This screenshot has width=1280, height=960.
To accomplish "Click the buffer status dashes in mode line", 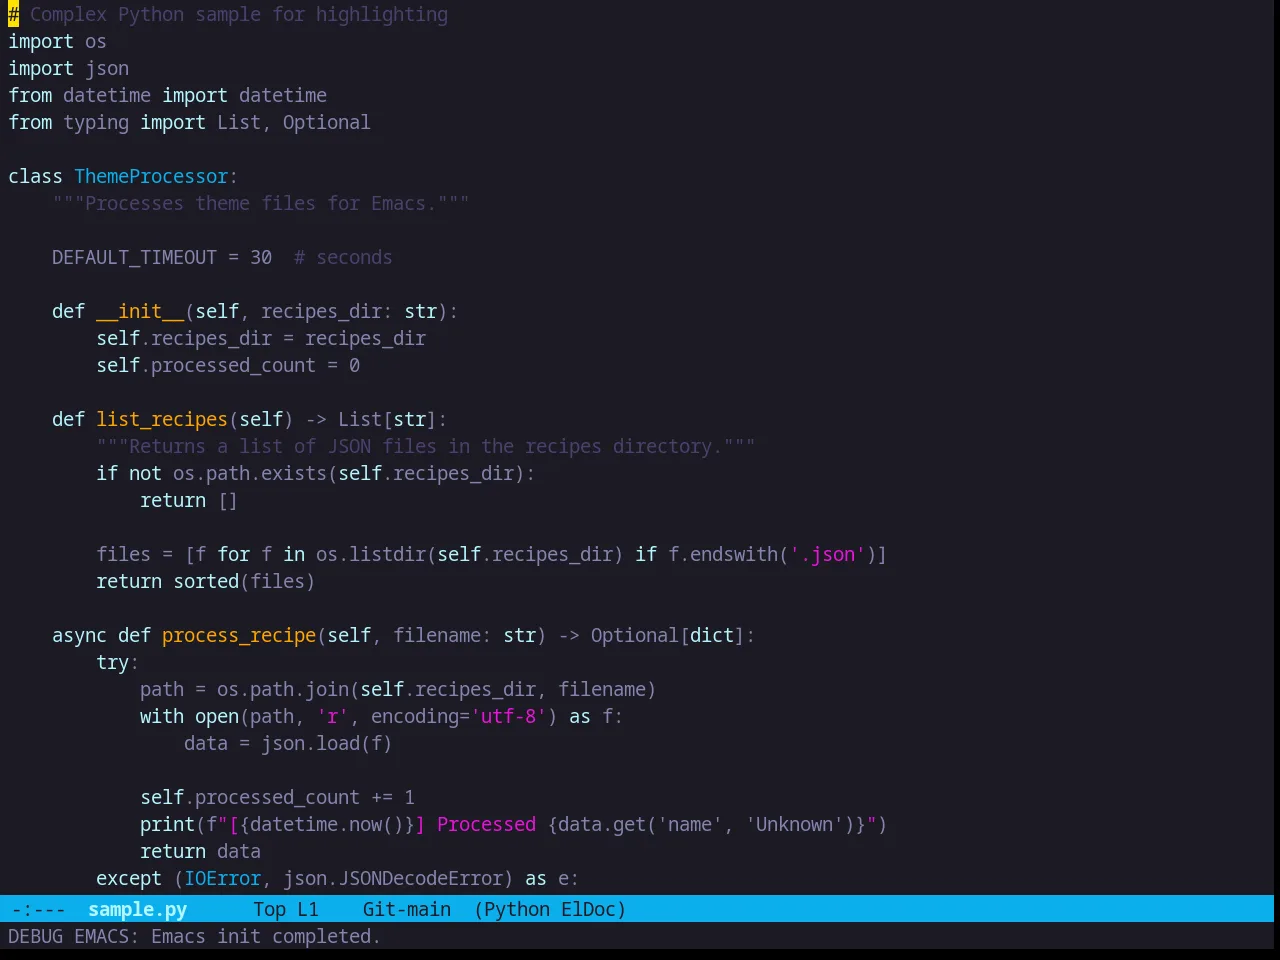I will click(39, 909).
